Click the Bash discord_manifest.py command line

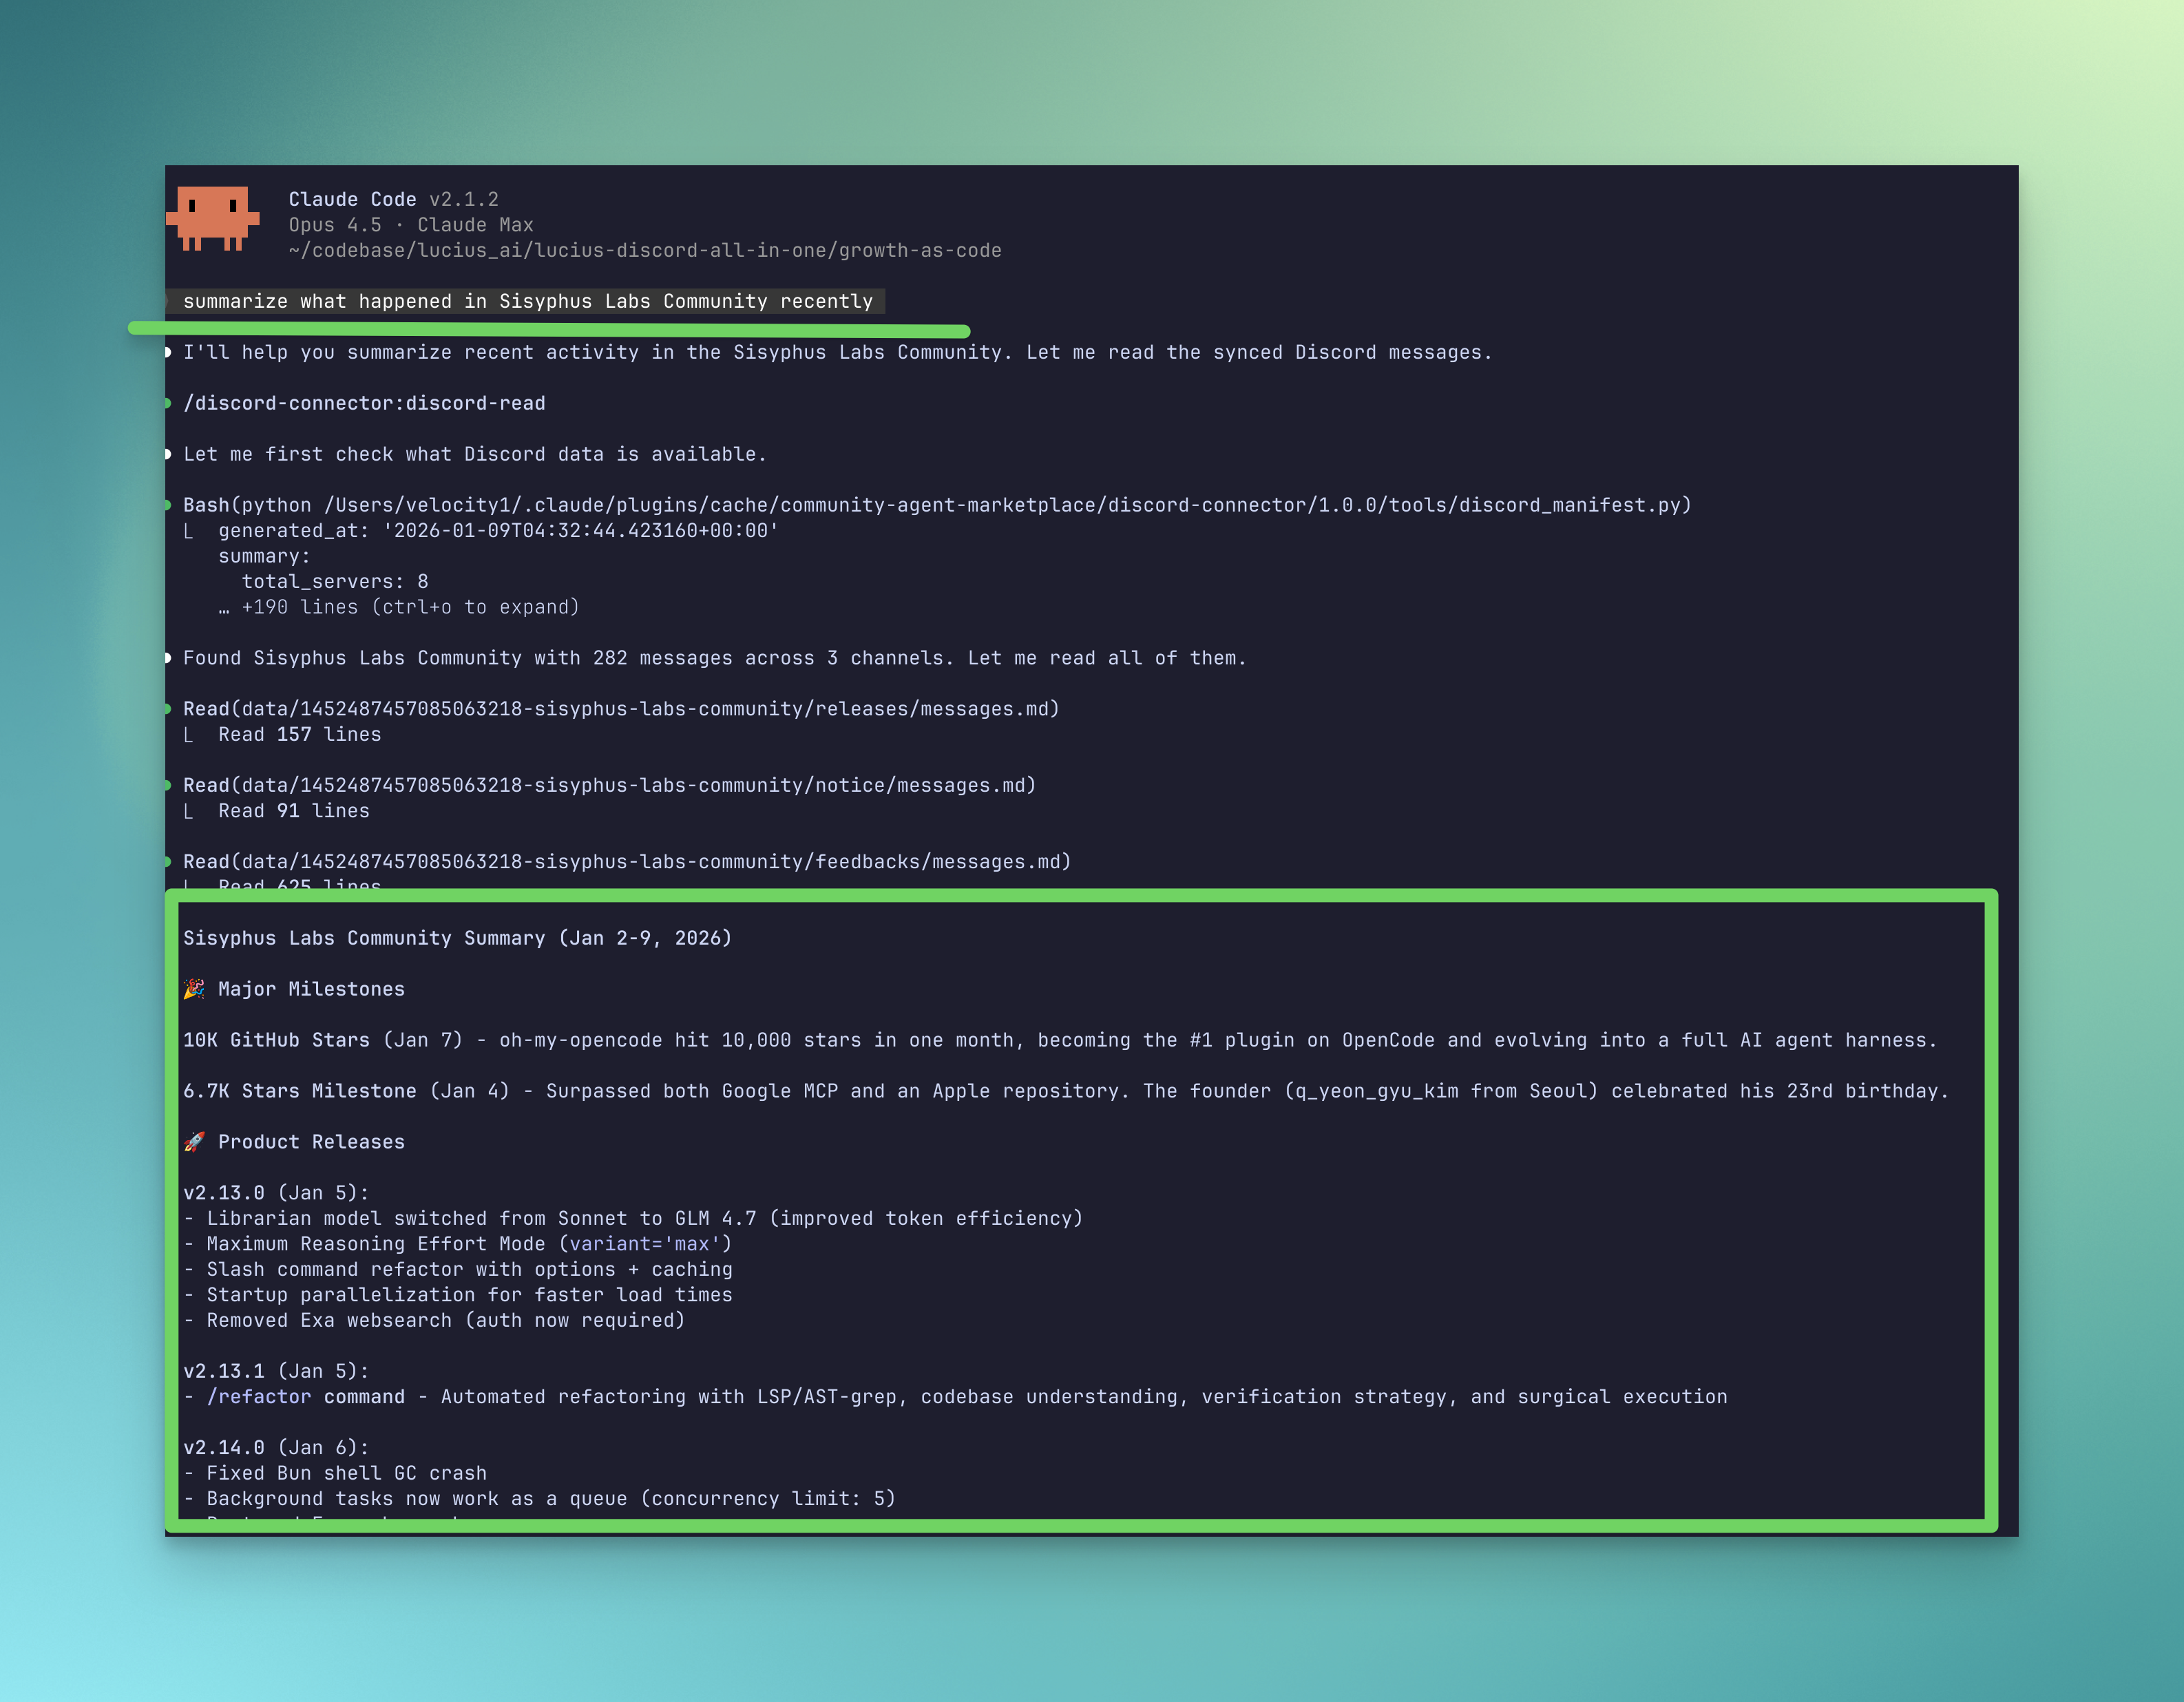point(937,505)
